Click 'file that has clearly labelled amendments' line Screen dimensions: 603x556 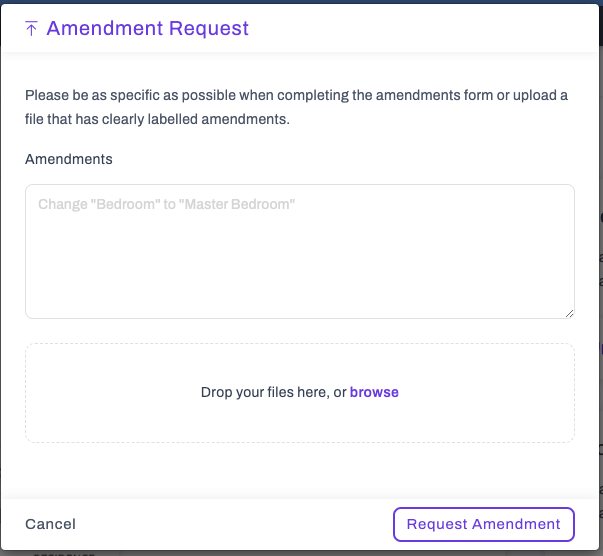tap(157, 119)
